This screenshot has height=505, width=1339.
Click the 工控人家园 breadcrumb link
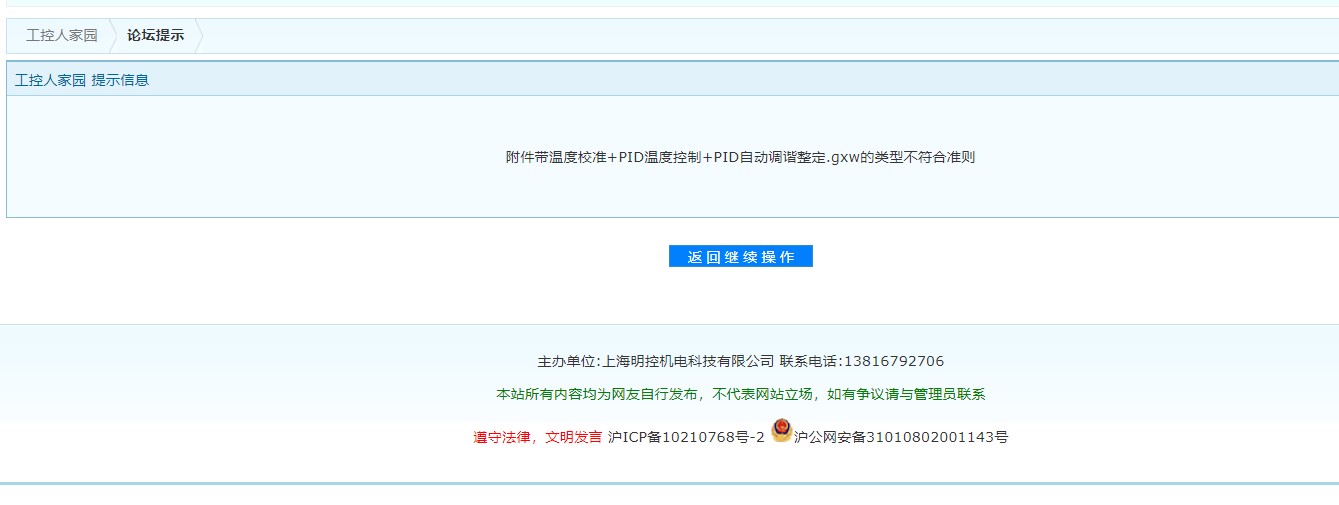coord(62,36)
